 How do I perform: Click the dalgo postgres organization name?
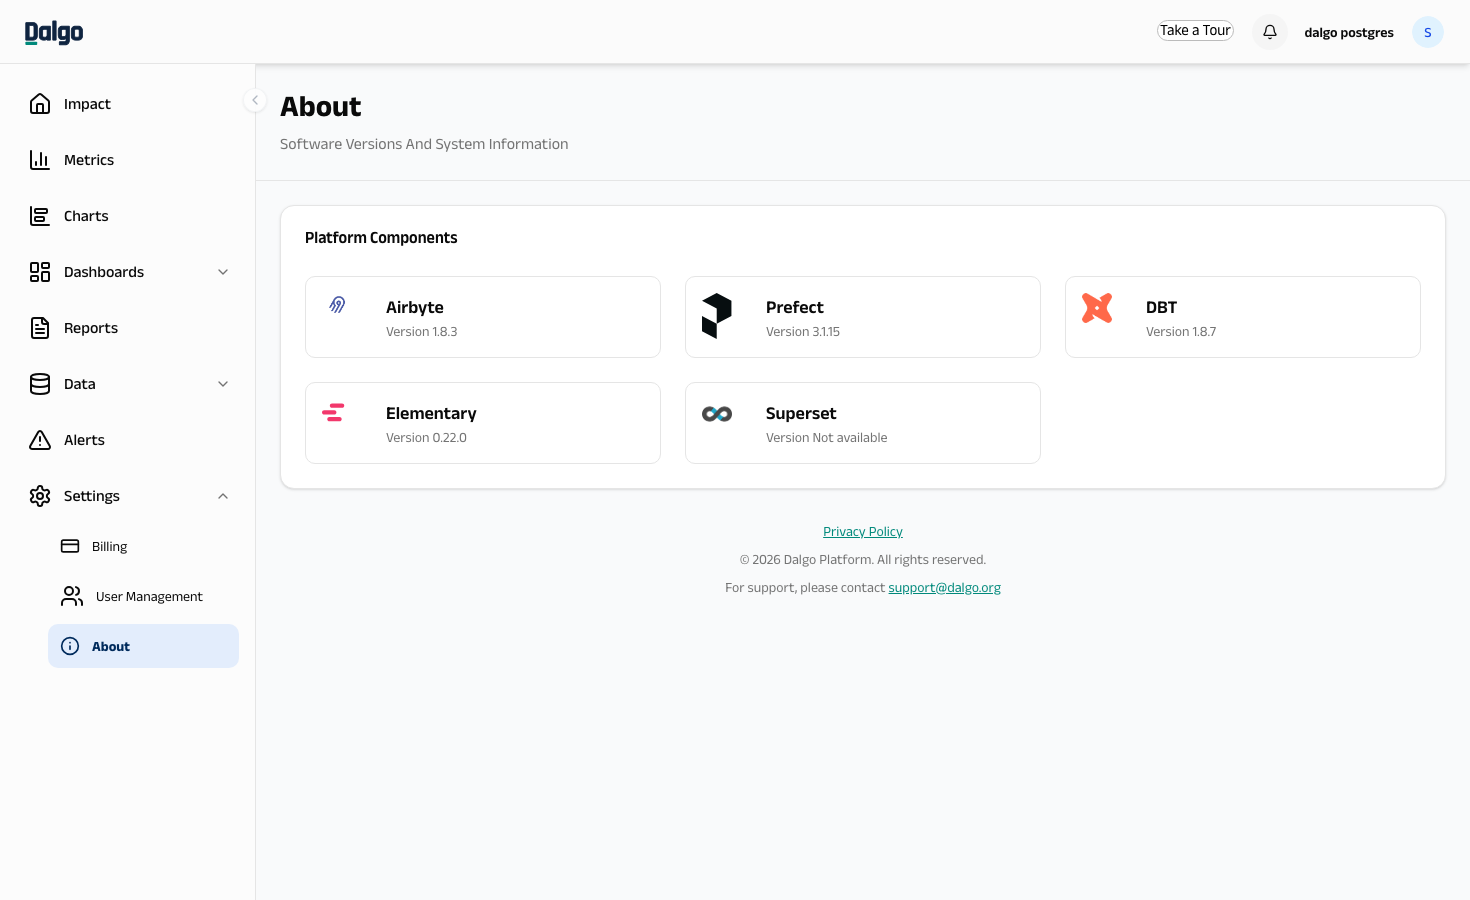(x=1348, y=32)
